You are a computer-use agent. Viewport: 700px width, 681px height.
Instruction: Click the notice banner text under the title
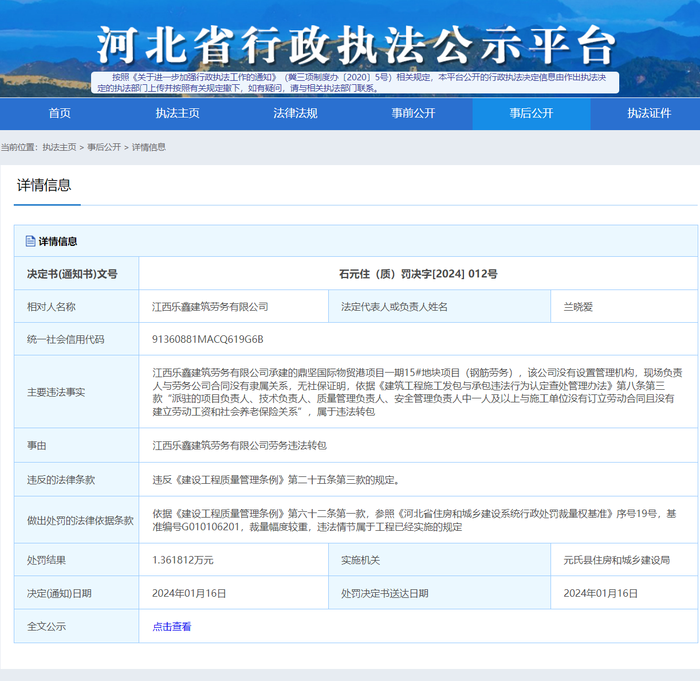coord(355,83)
